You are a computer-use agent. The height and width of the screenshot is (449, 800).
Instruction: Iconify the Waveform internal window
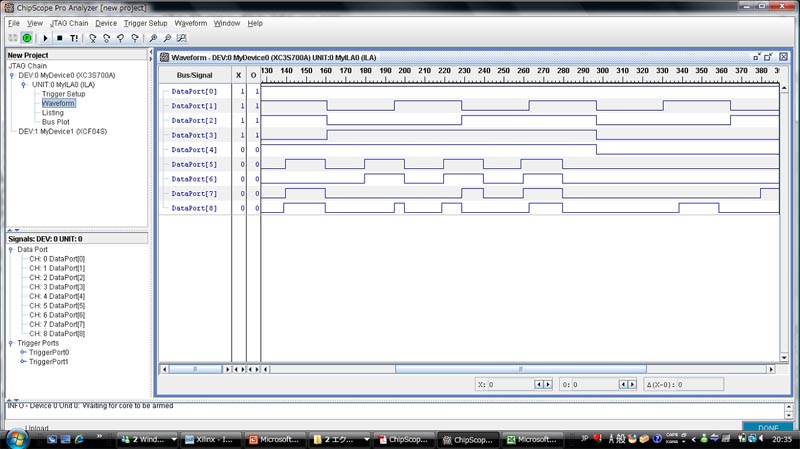click(757, 57)
